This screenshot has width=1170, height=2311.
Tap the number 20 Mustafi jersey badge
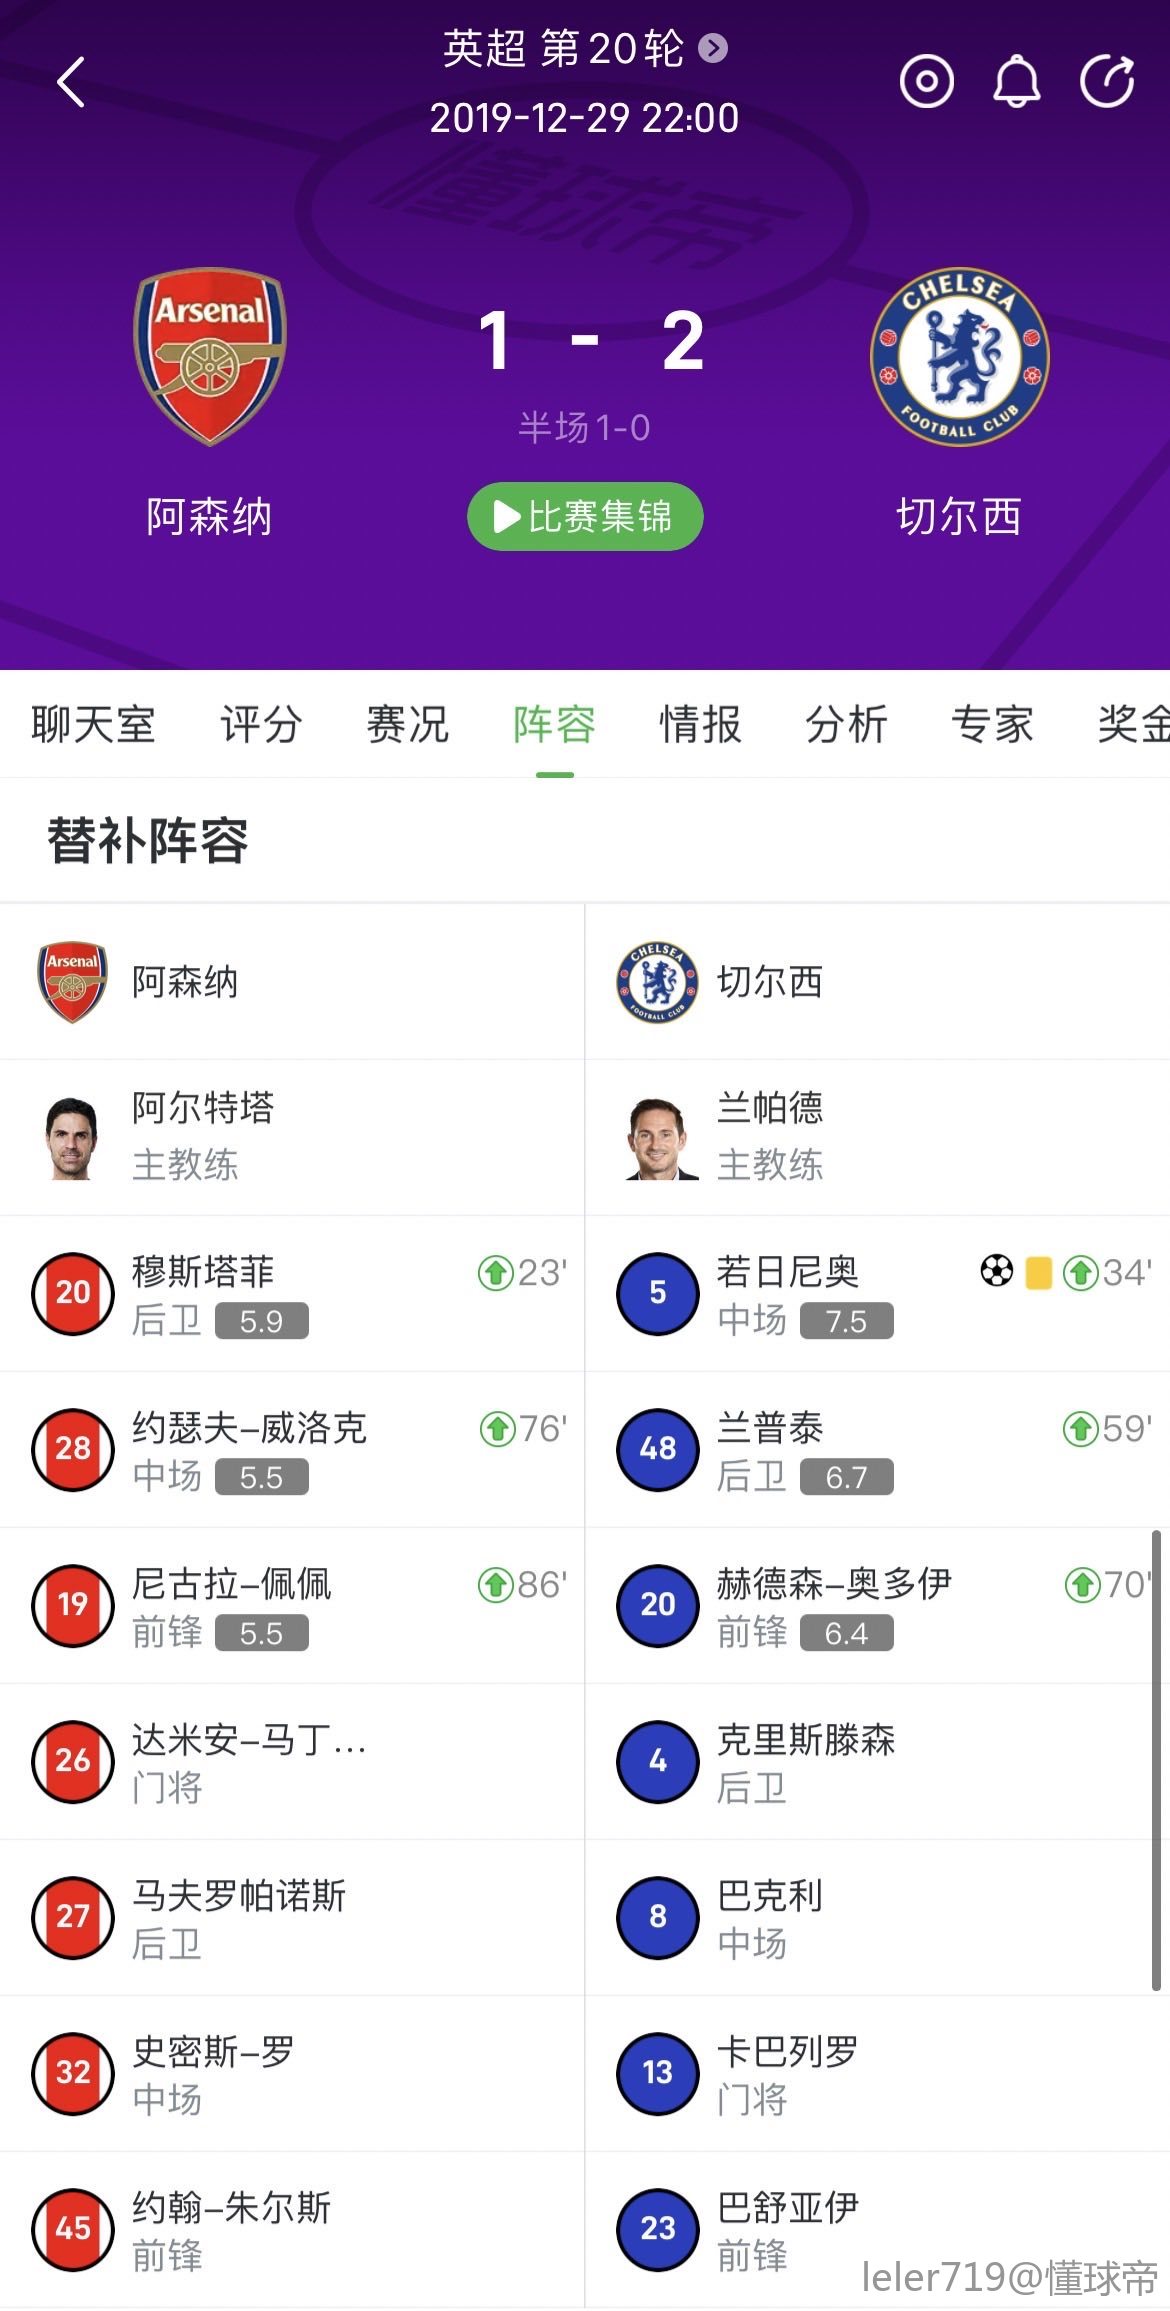[x=73, y=1293]
